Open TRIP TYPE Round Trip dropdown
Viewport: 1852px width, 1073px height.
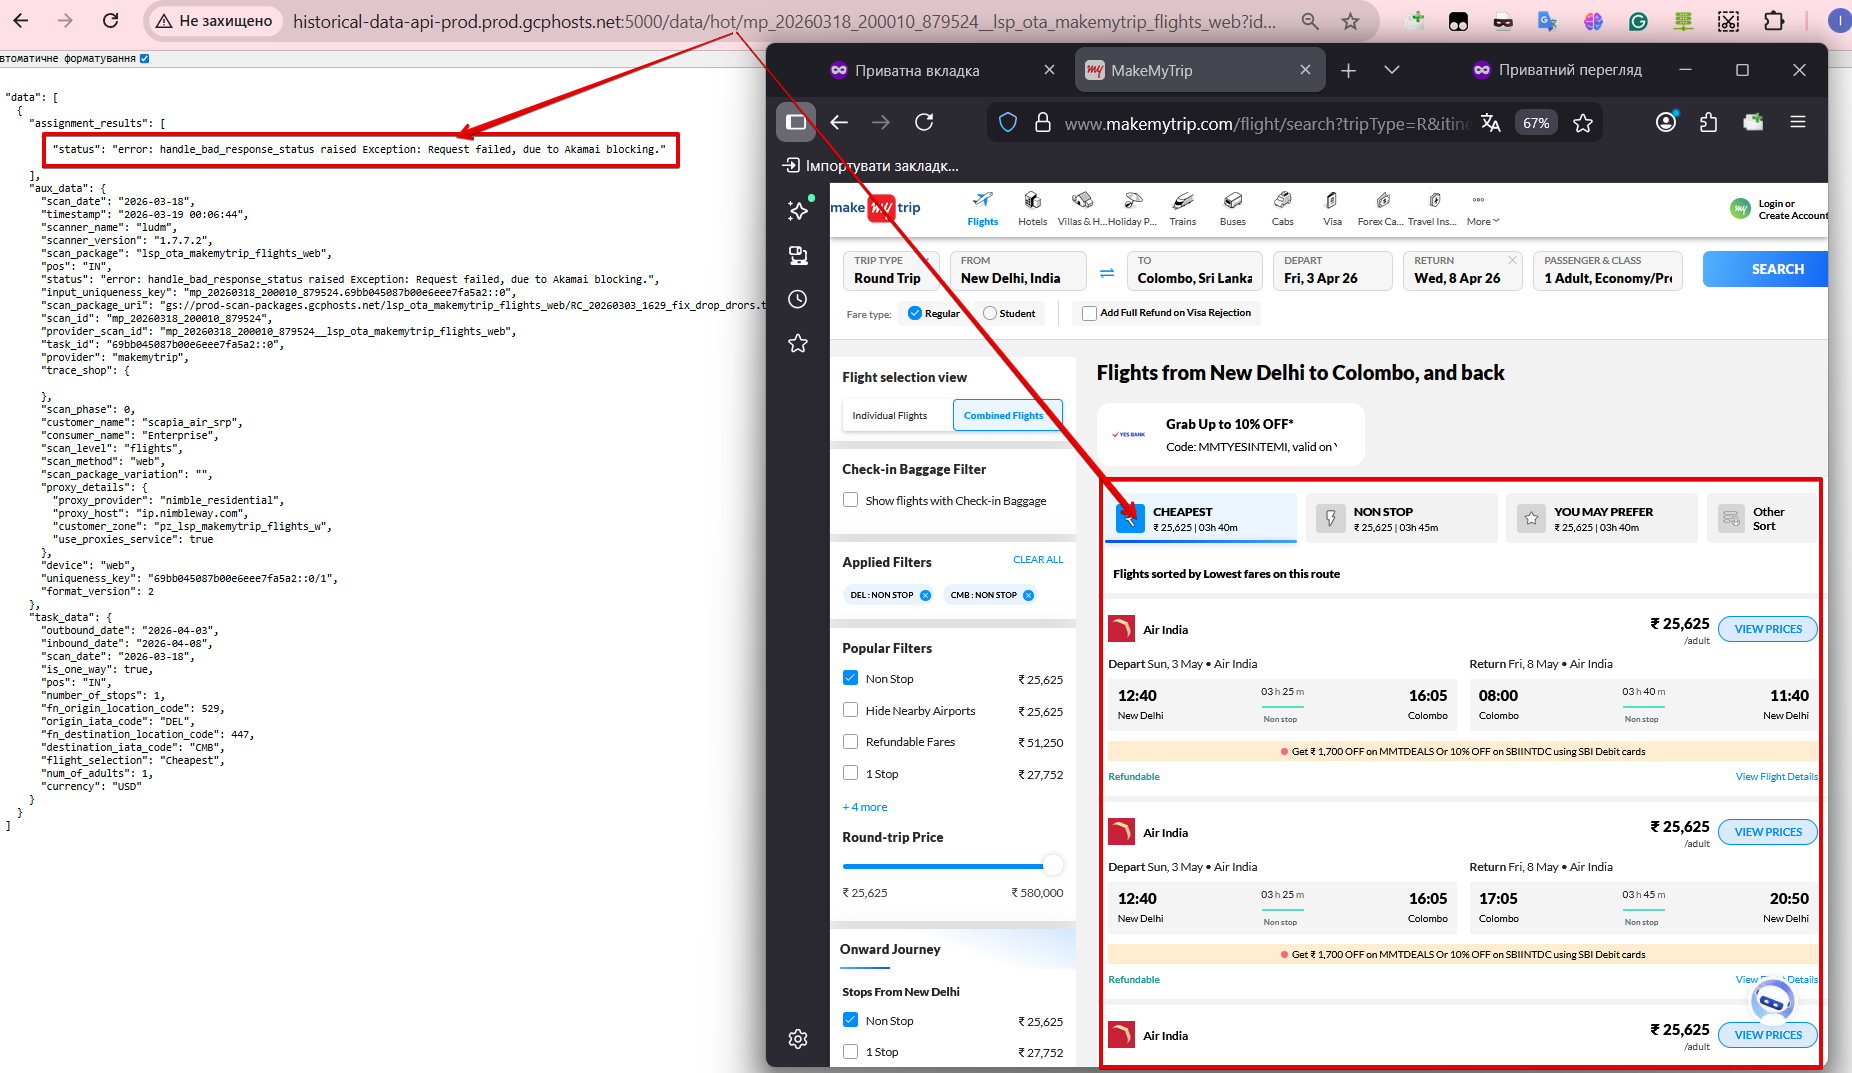click(890, 270)
